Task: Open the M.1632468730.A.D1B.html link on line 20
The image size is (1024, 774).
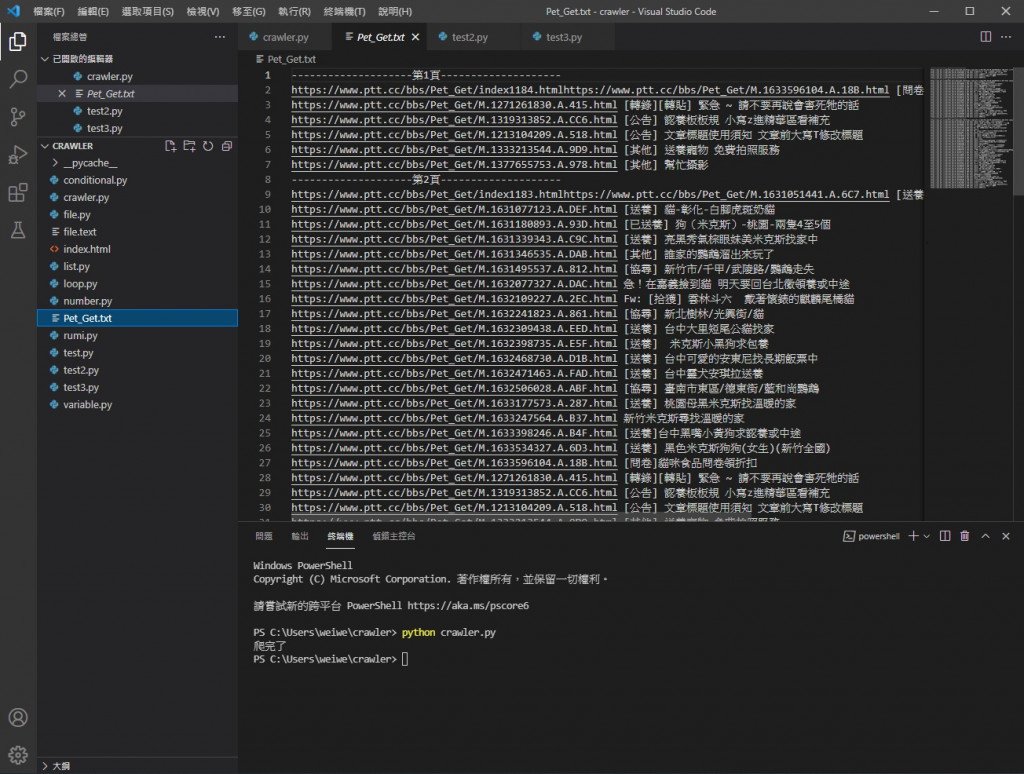Action: pos(454,358)
